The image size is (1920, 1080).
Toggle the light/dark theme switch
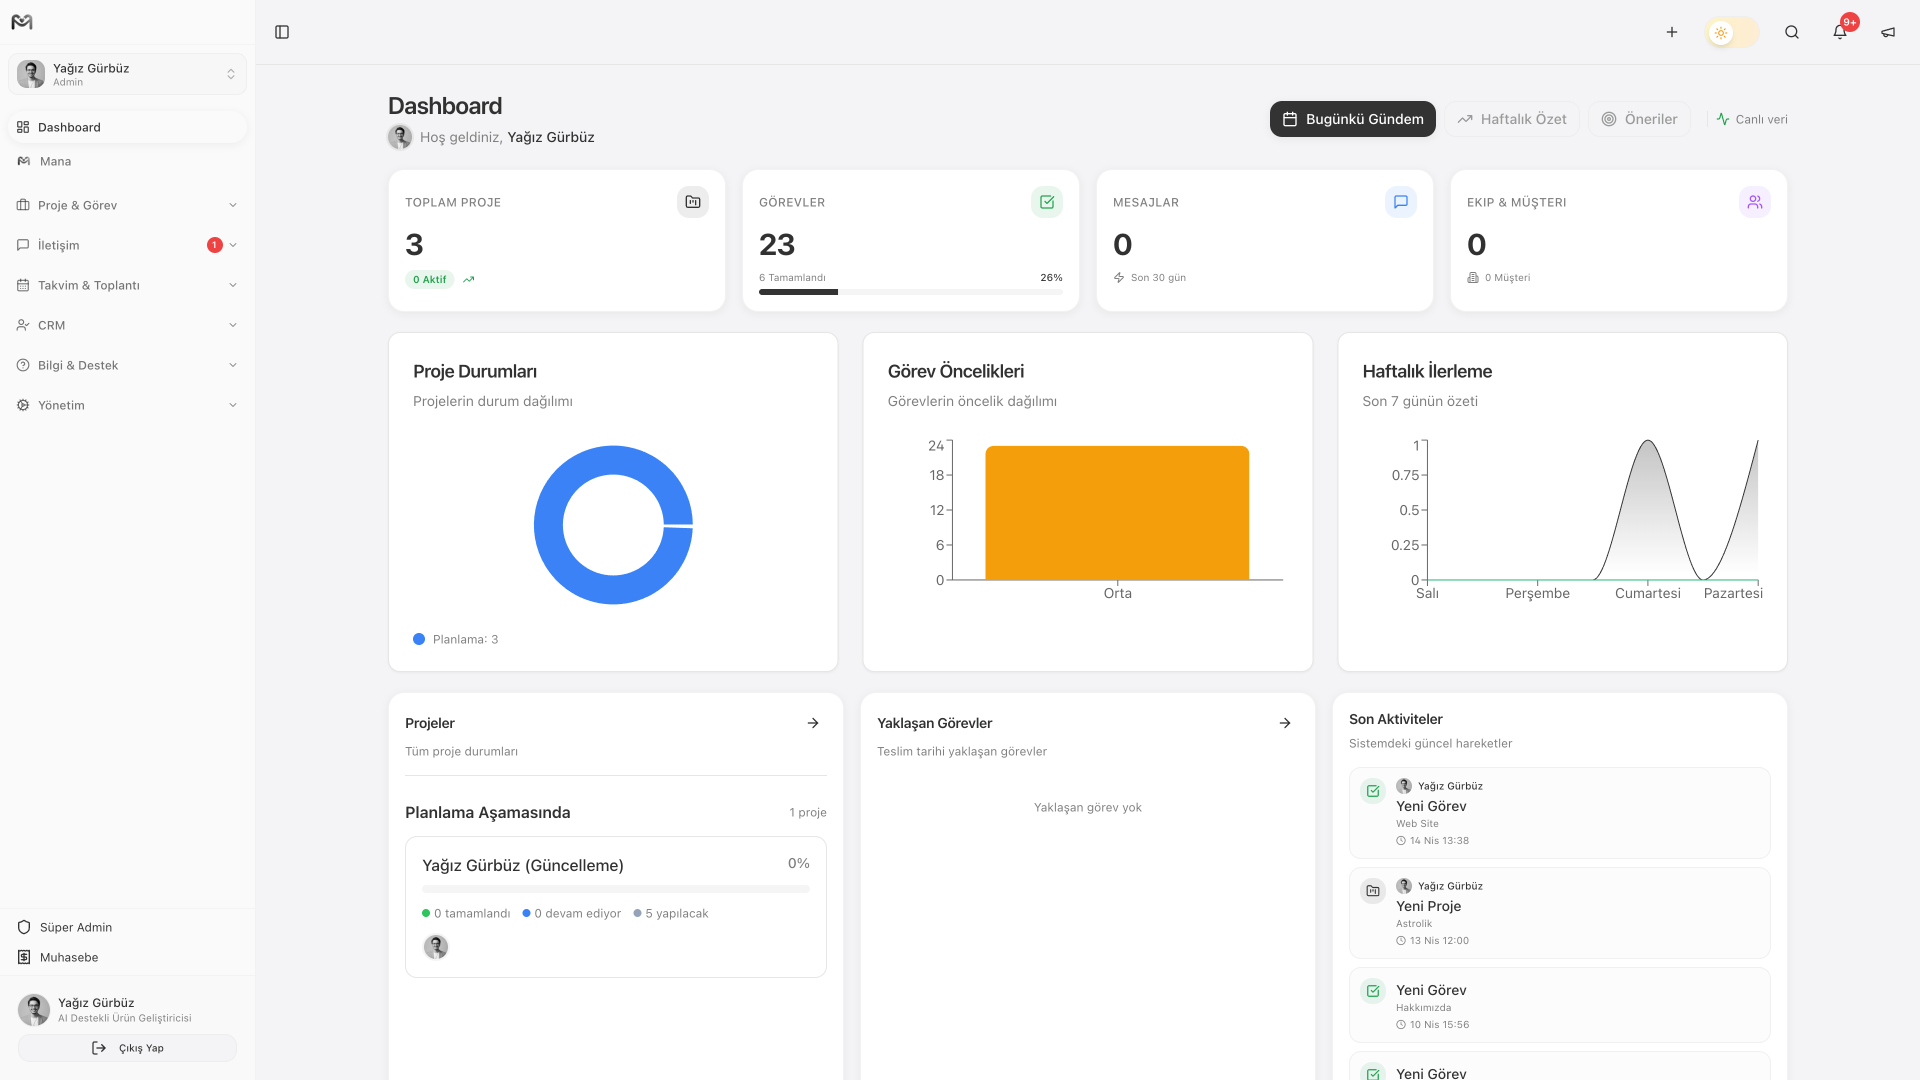click(1731, 32)
